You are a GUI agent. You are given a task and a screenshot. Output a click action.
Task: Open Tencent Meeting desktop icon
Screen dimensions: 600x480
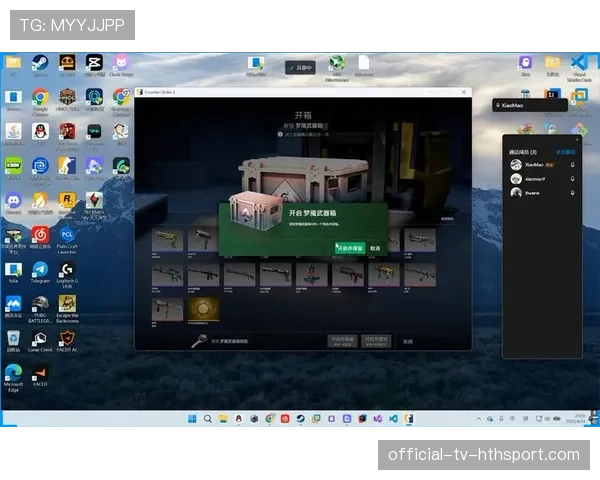pos(13,304)
